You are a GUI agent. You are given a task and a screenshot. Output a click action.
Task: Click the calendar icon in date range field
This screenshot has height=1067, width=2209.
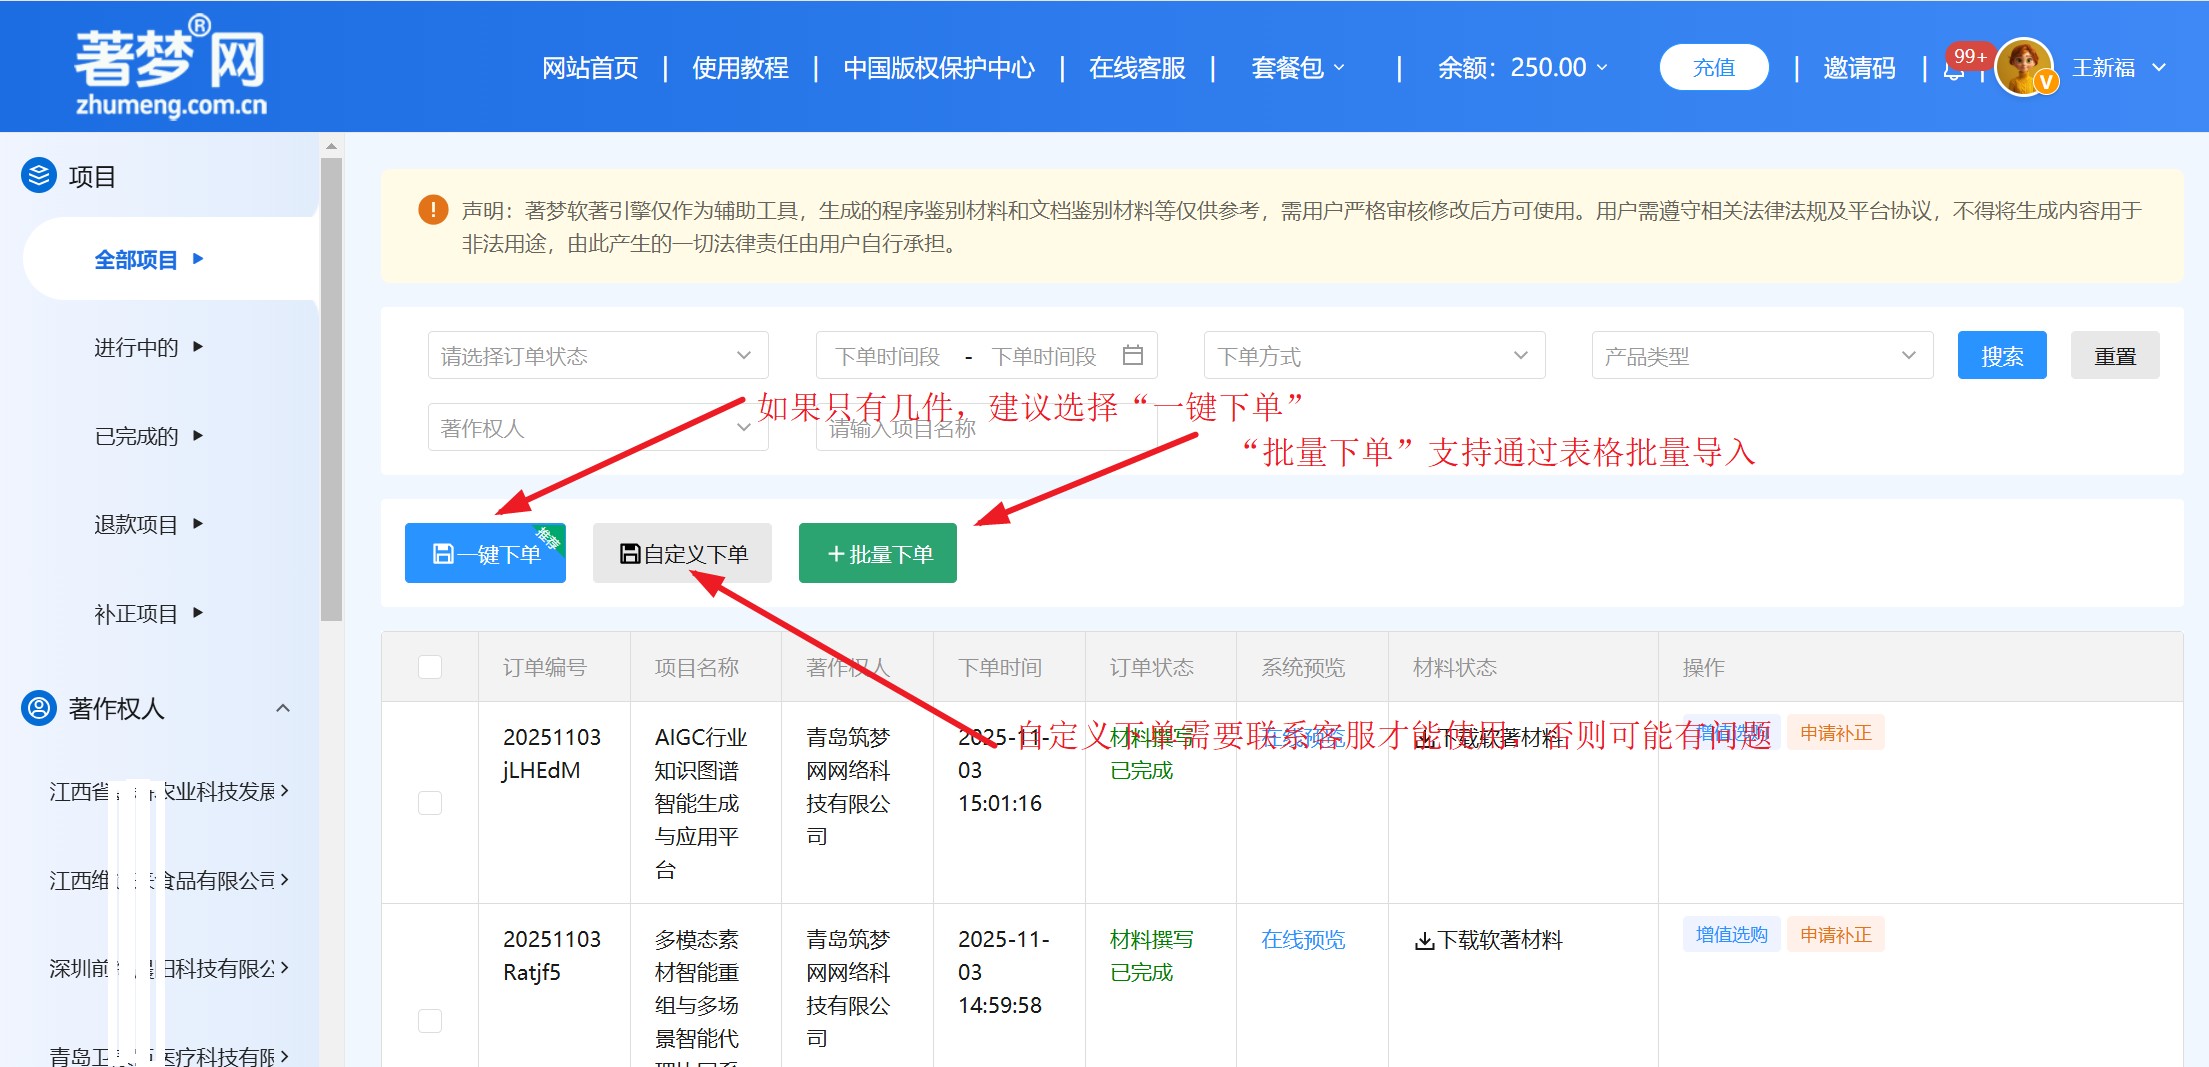(1132, 355)
